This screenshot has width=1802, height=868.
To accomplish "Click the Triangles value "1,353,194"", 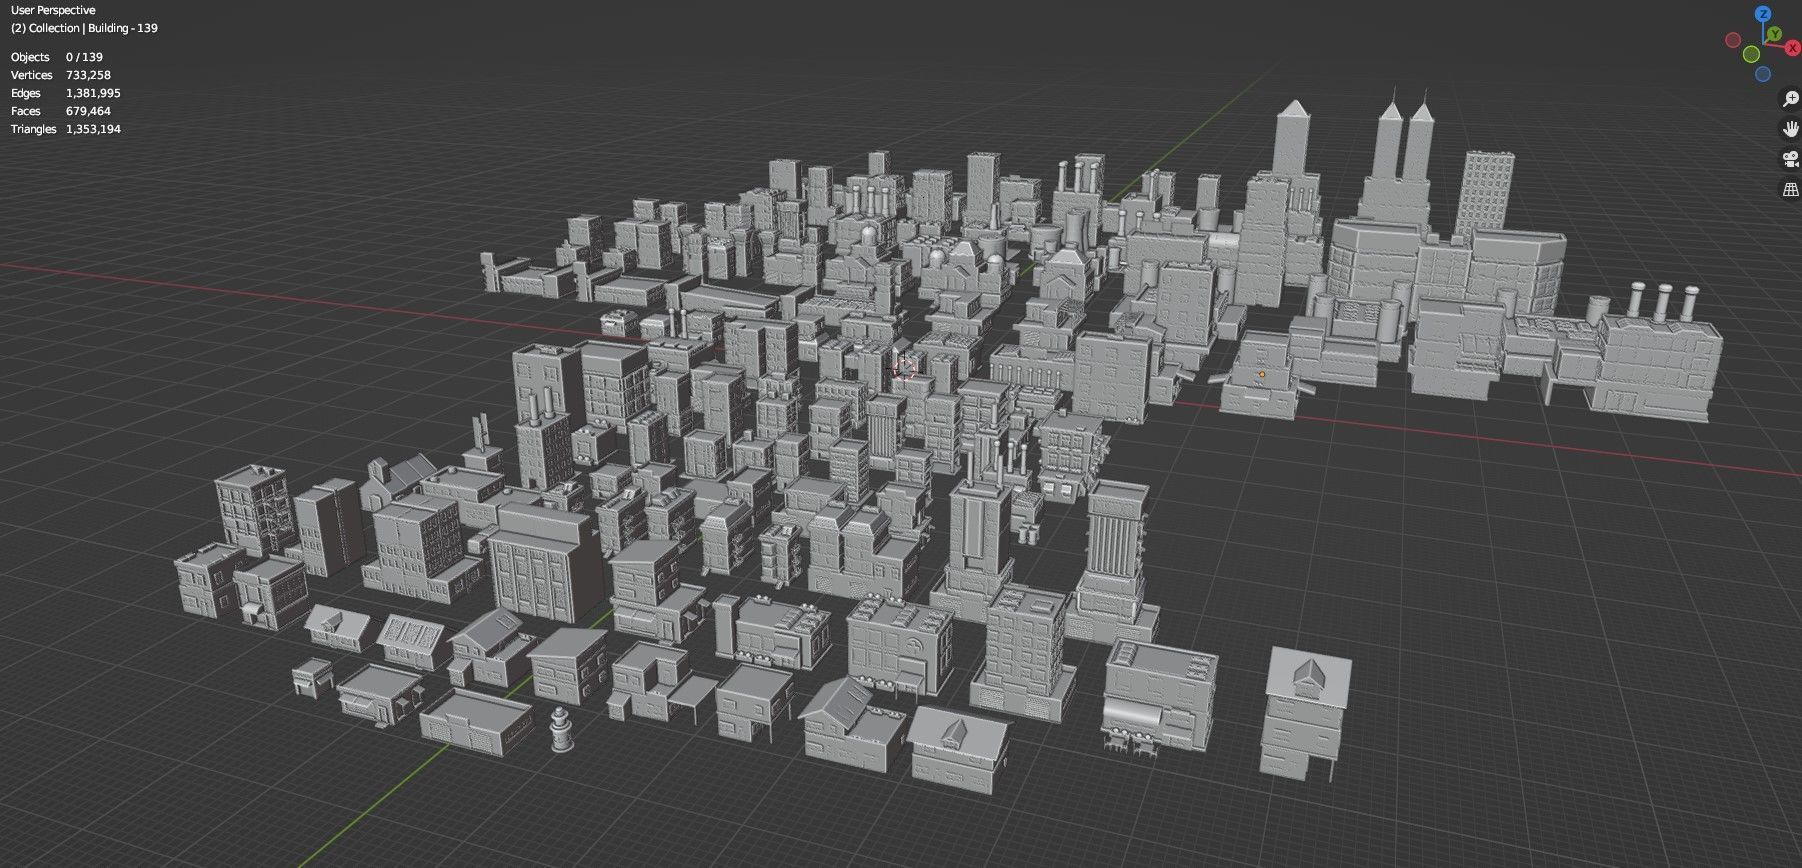I will coord(93,129).
